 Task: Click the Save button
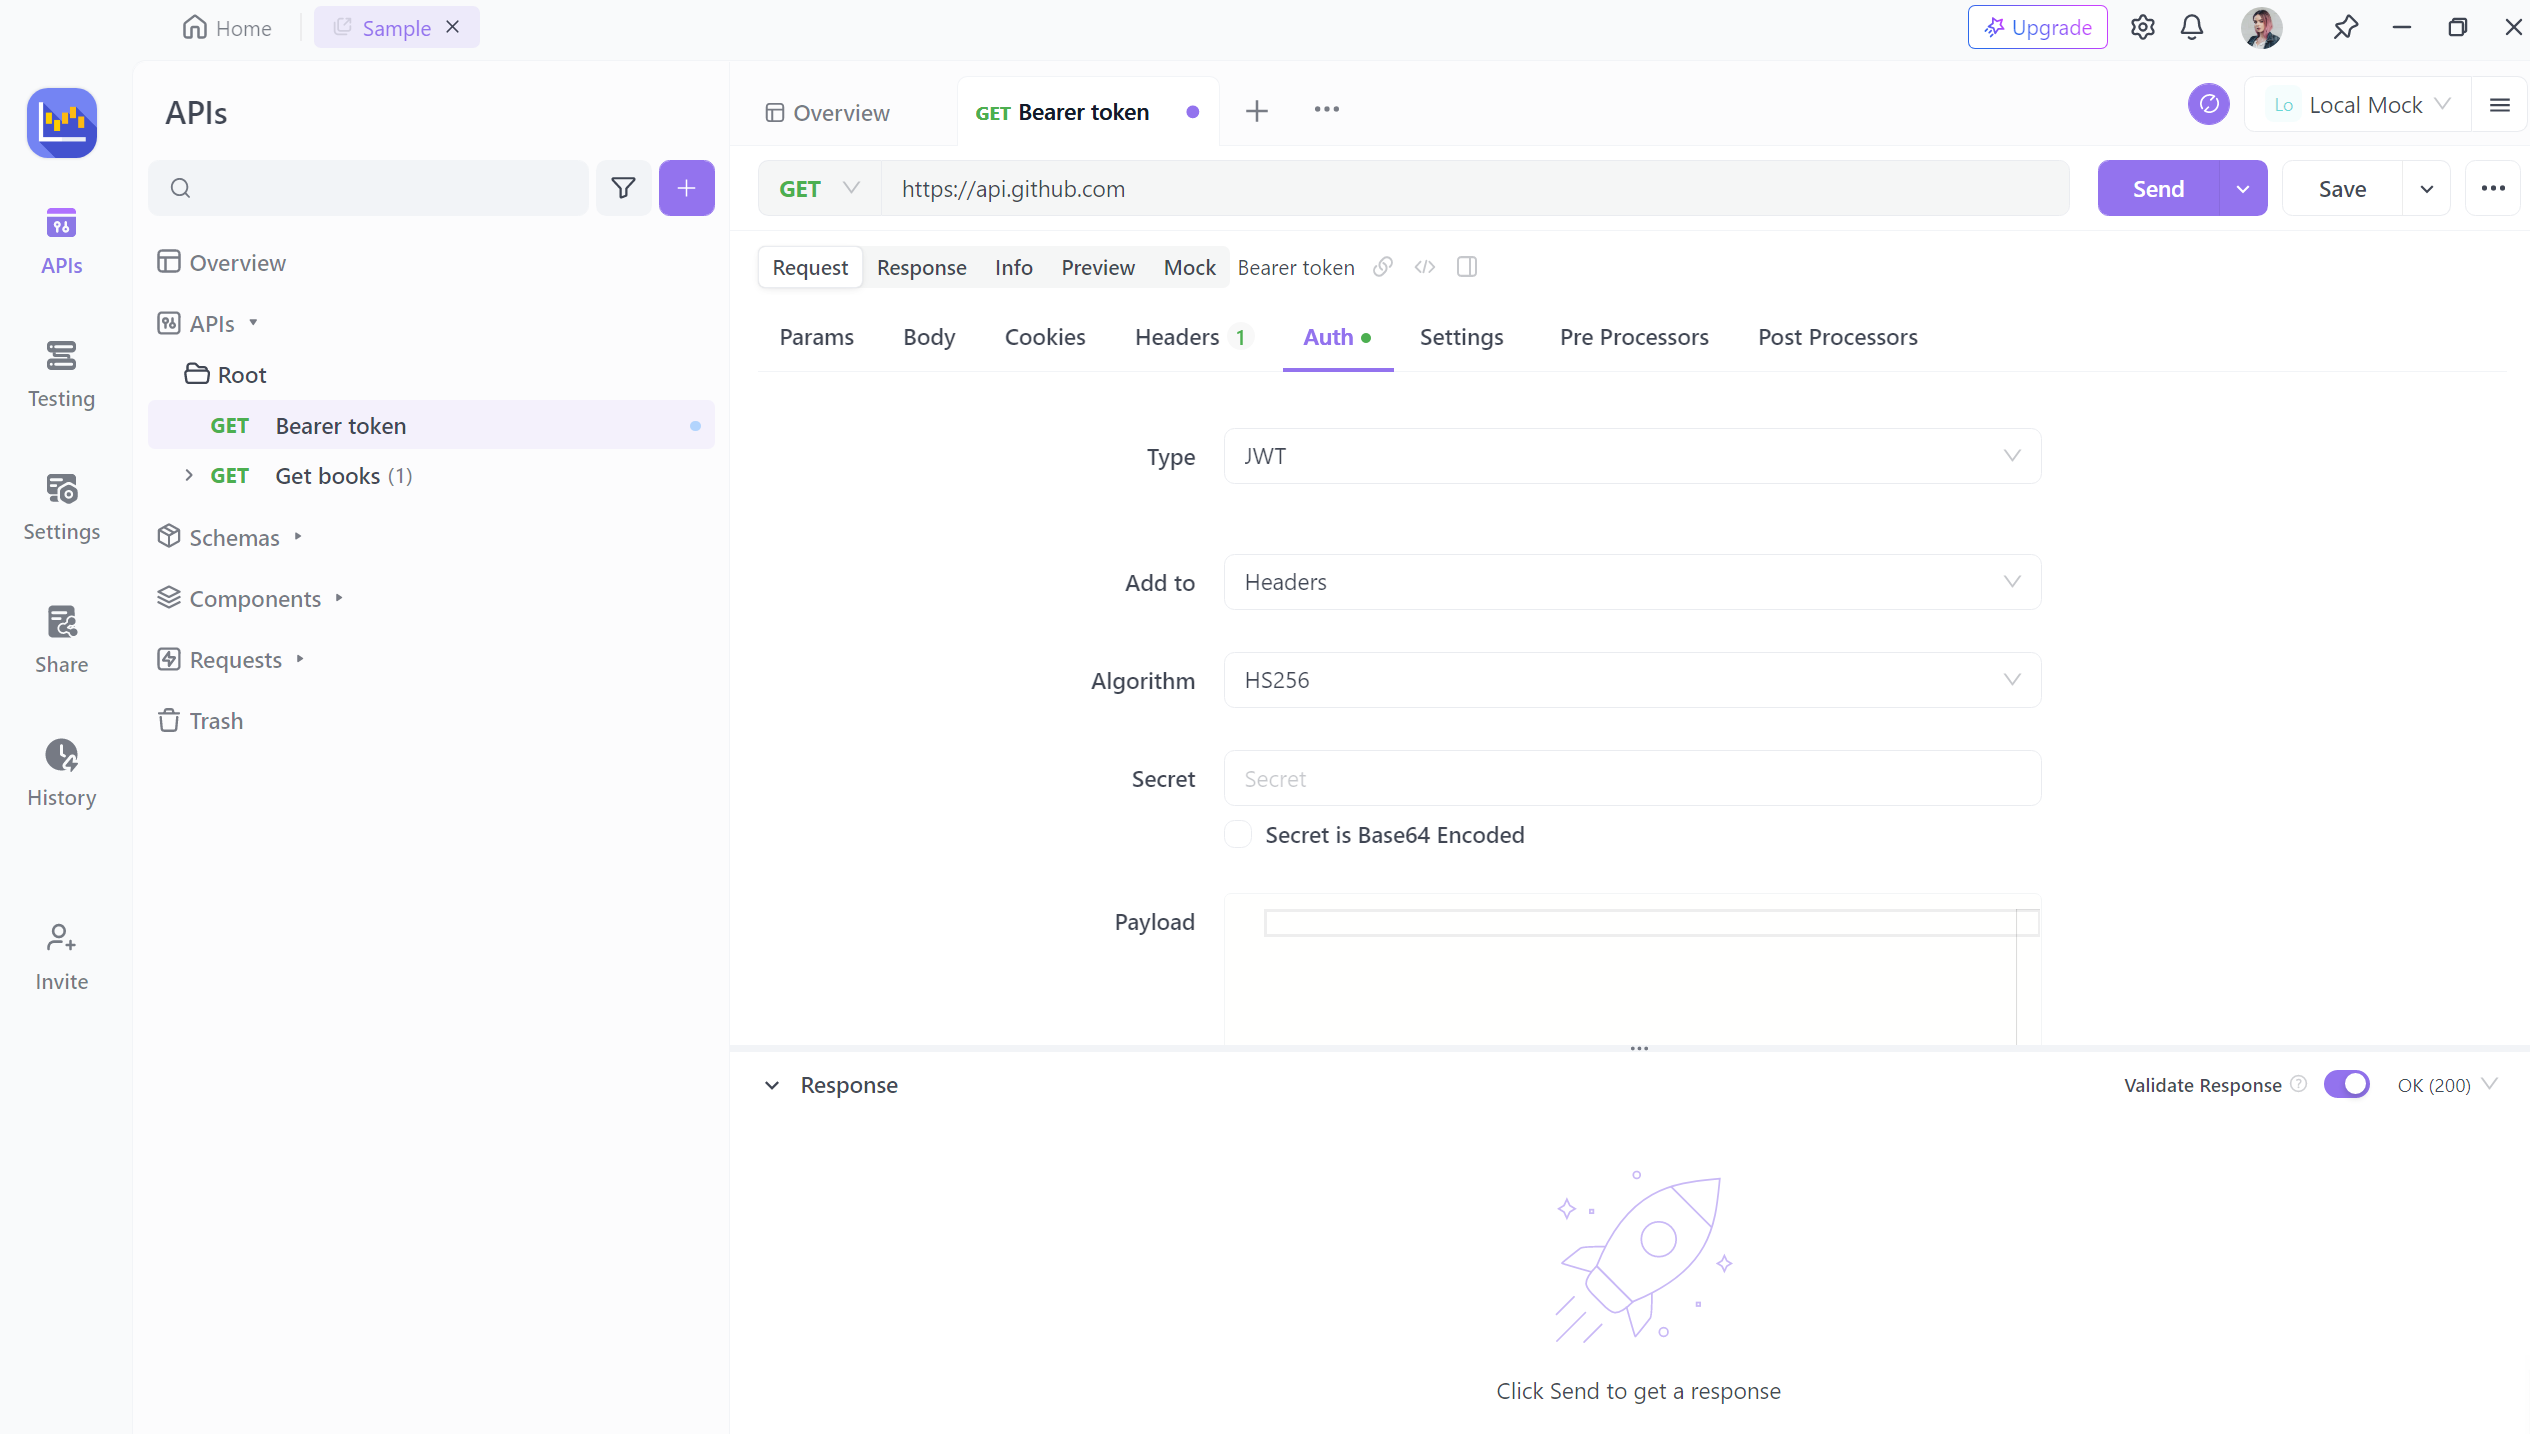tap(2342, 188)
